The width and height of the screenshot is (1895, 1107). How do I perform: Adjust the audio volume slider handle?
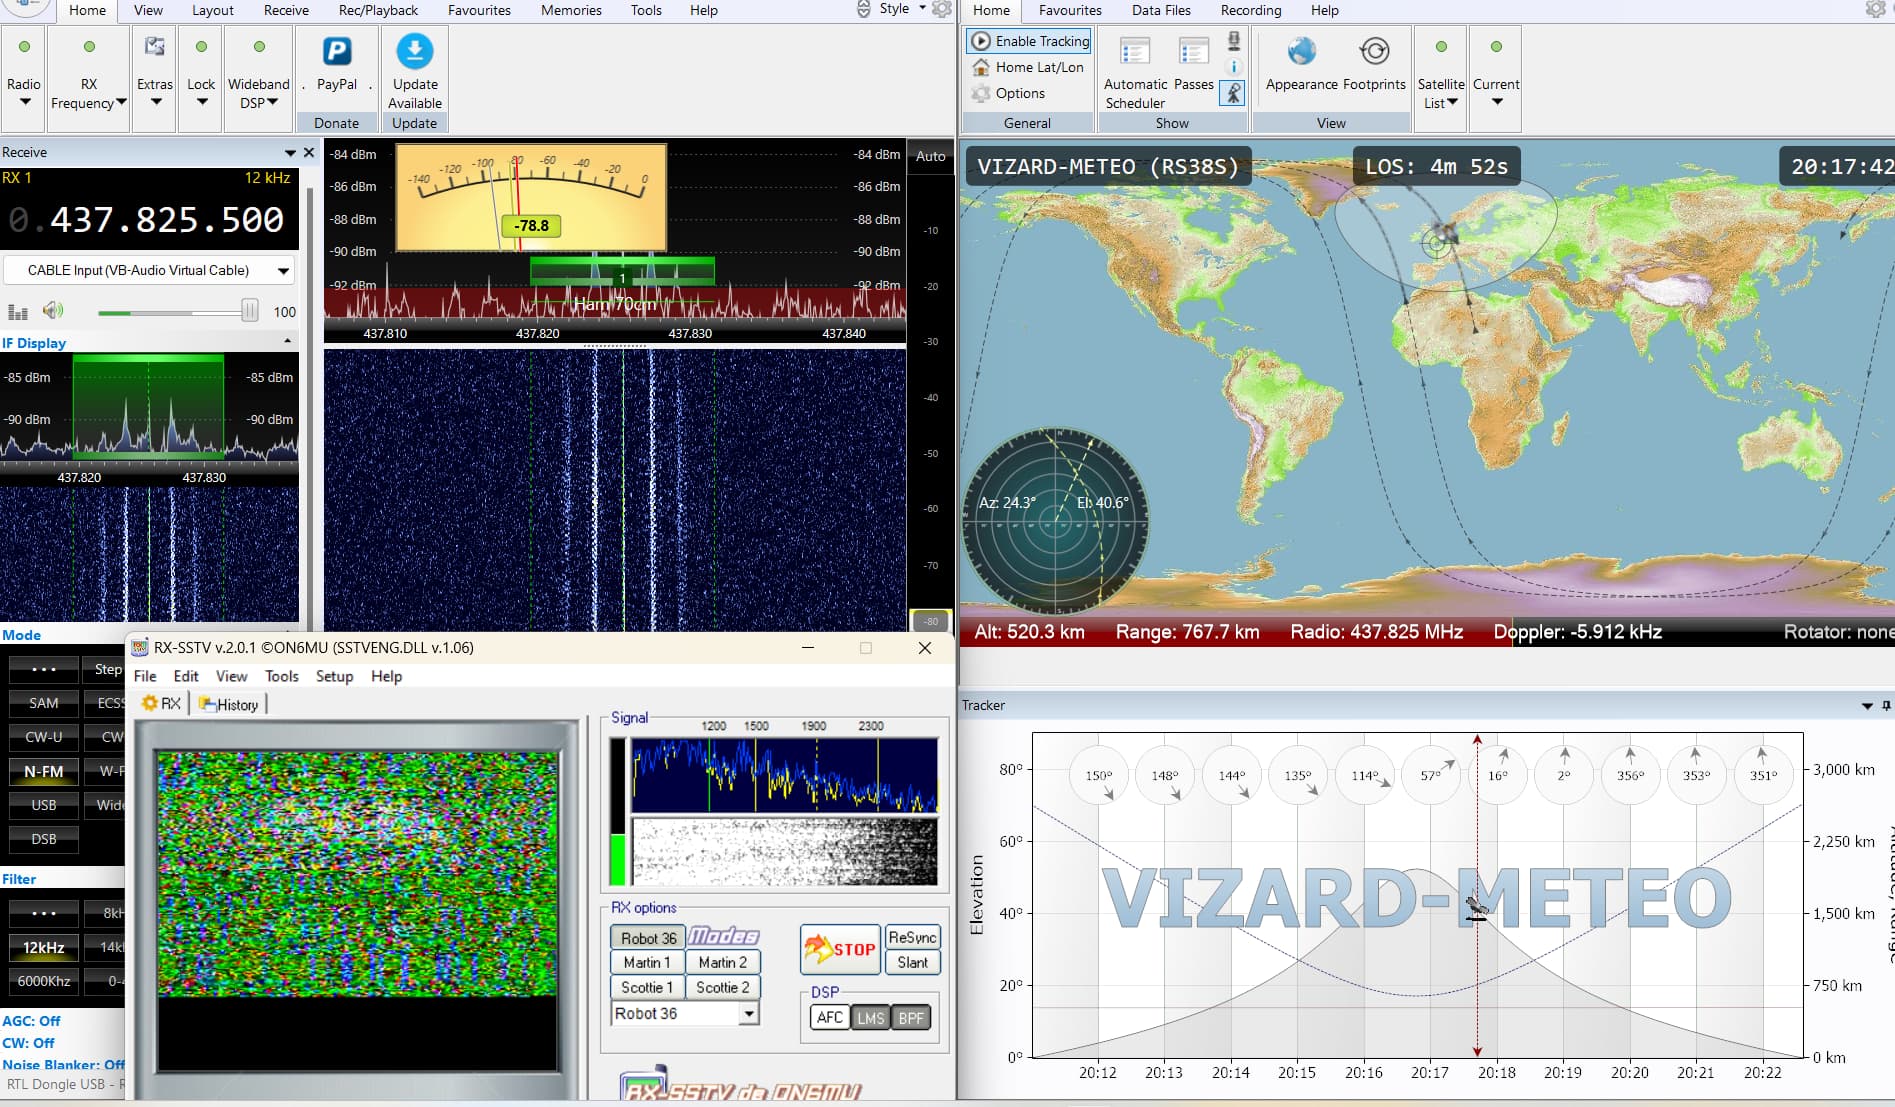point(249,311)
